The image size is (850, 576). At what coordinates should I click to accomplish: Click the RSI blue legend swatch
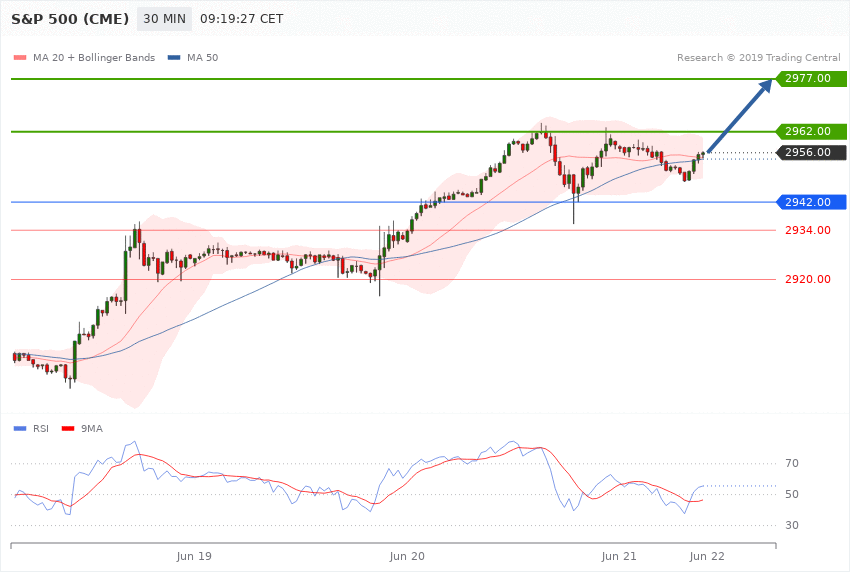(20, 429)
